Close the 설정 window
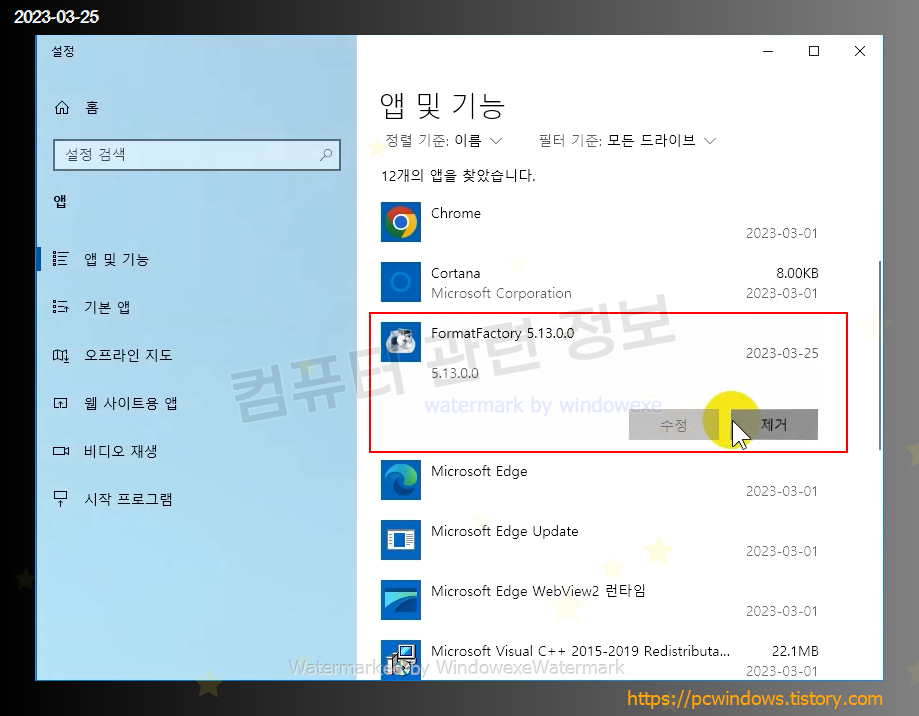 tap(859, 52)
